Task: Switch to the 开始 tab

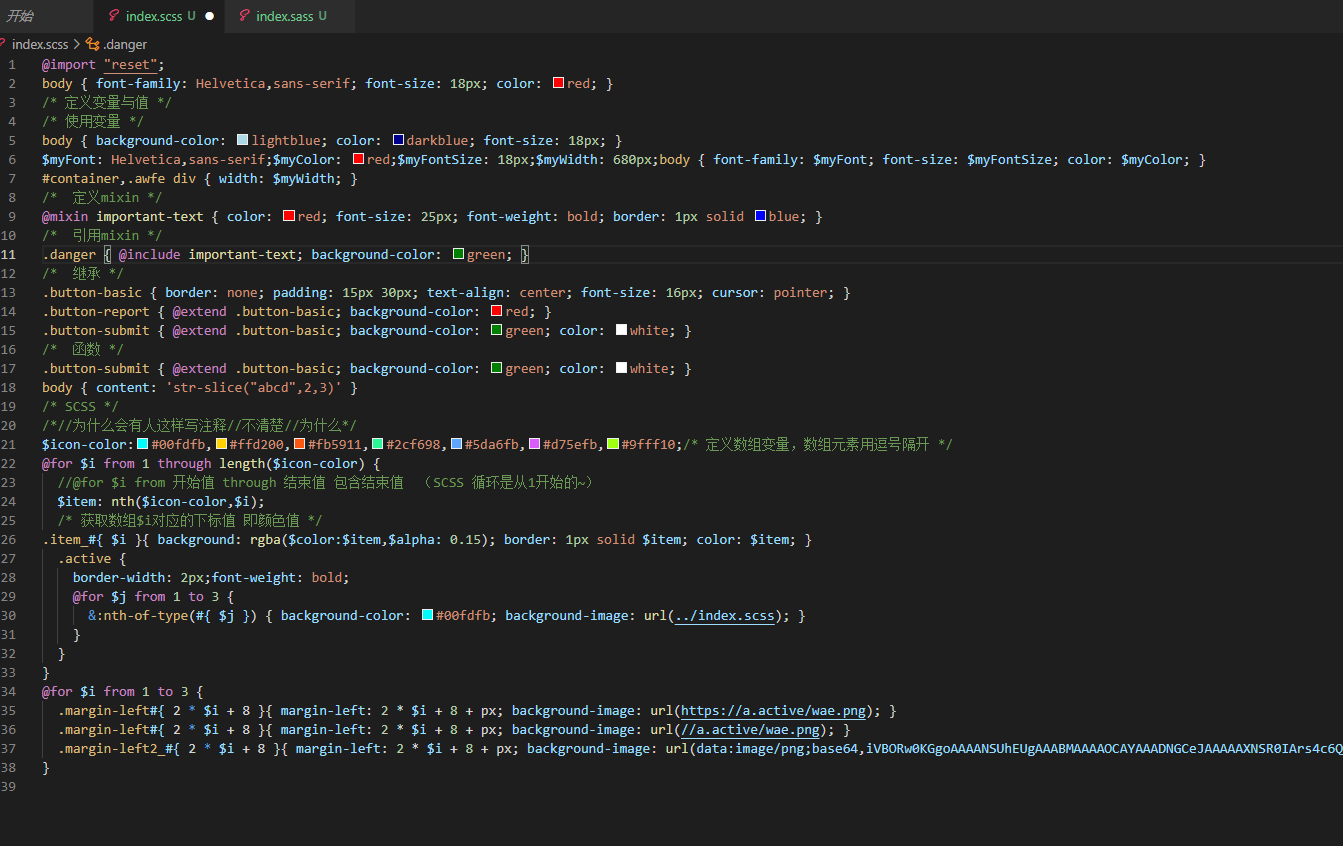Action: coord(20,16)
